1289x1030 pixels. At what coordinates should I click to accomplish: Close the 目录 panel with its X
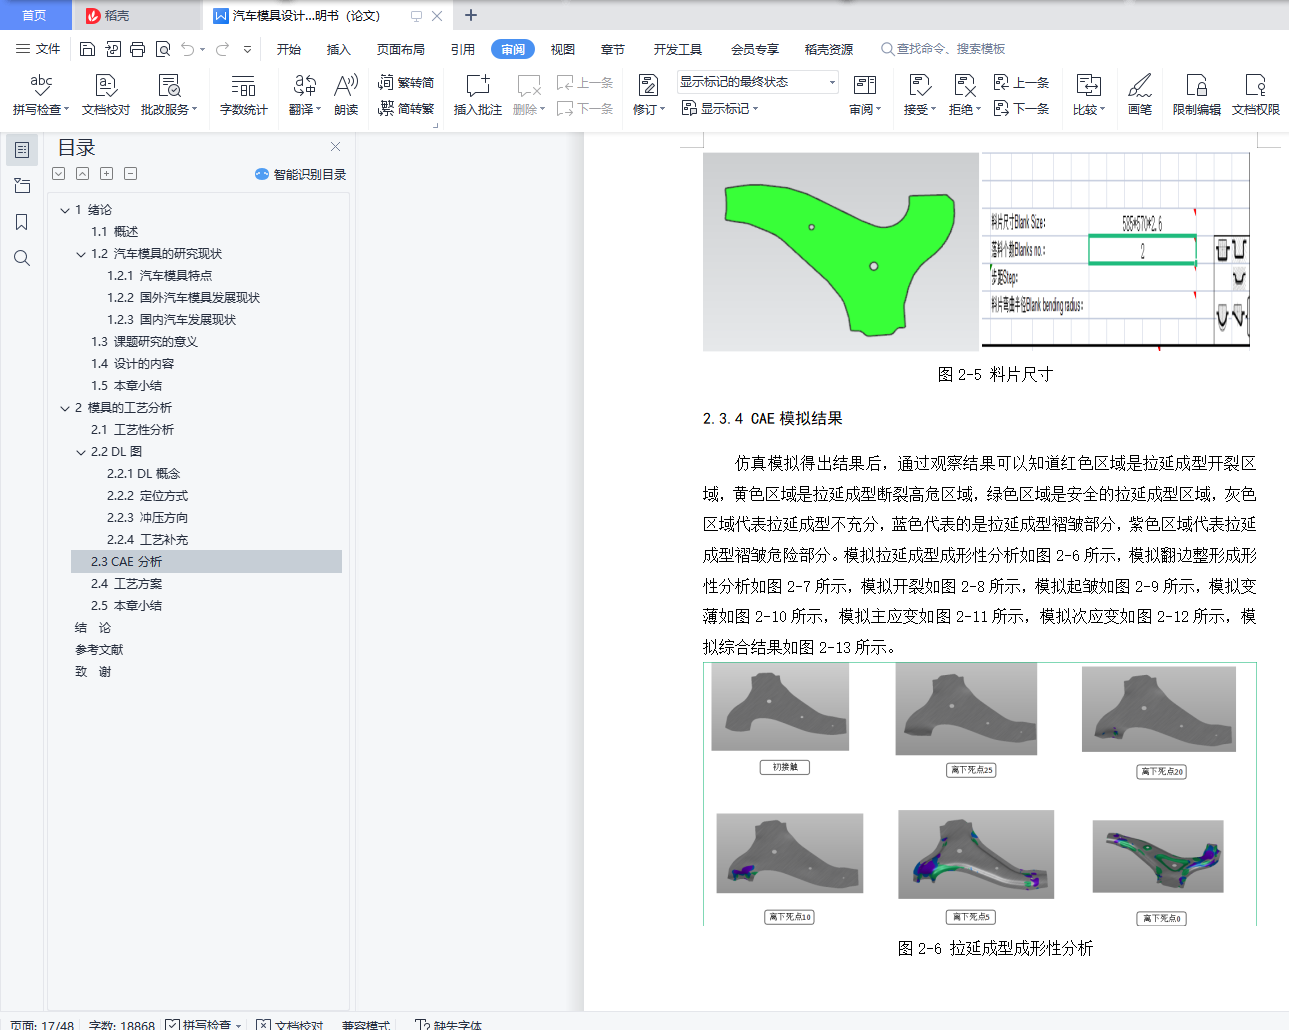[336, 147]
